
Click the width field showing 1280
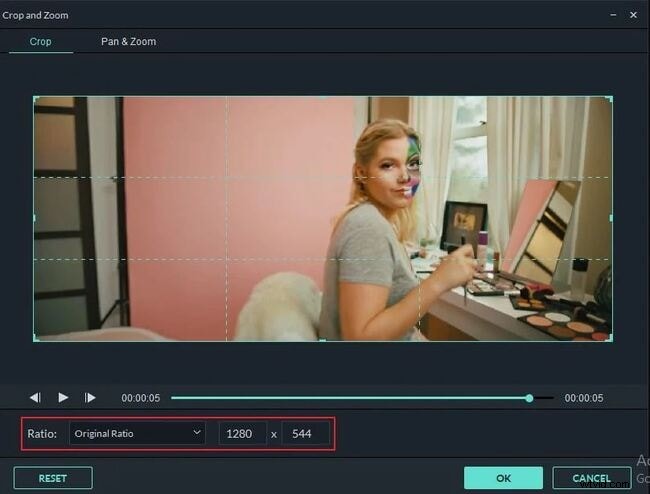point(243,433)
